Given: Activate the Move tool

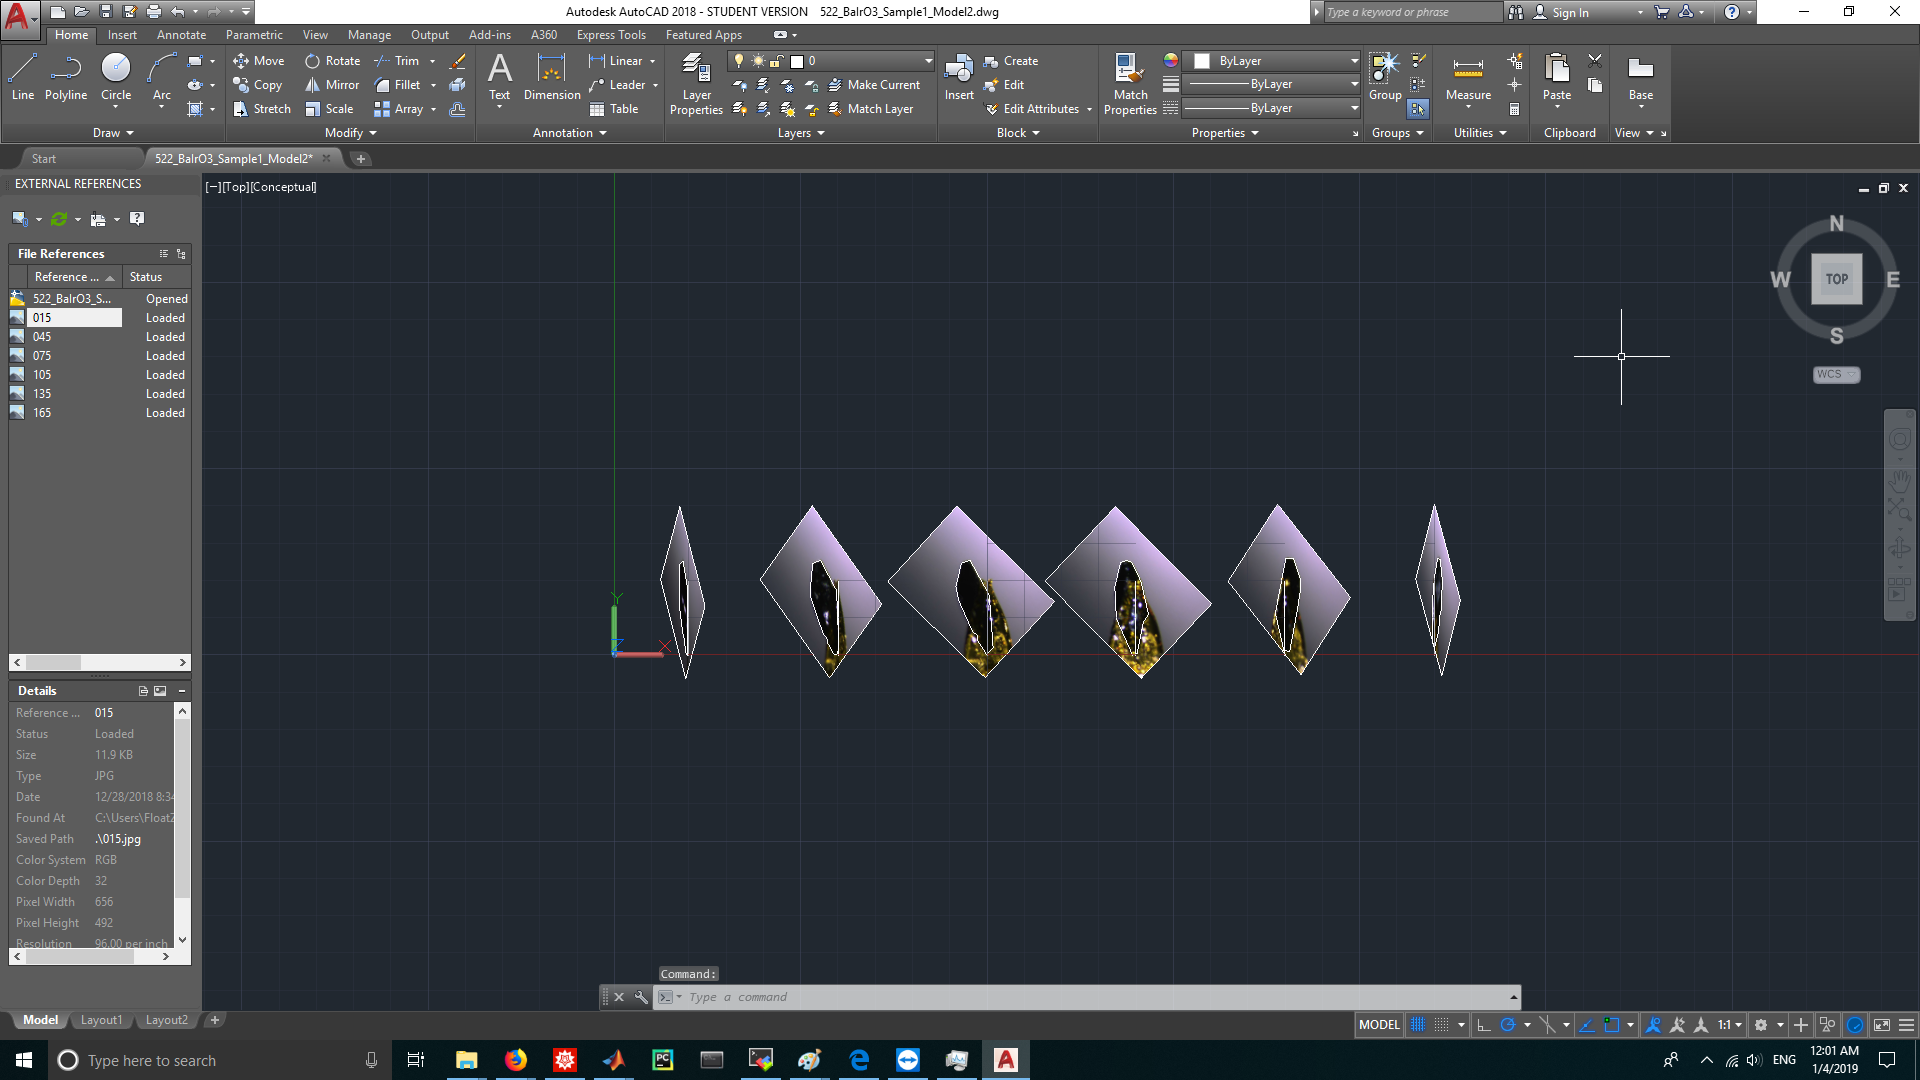Looking at the screenshot, I should pos(259,61).
